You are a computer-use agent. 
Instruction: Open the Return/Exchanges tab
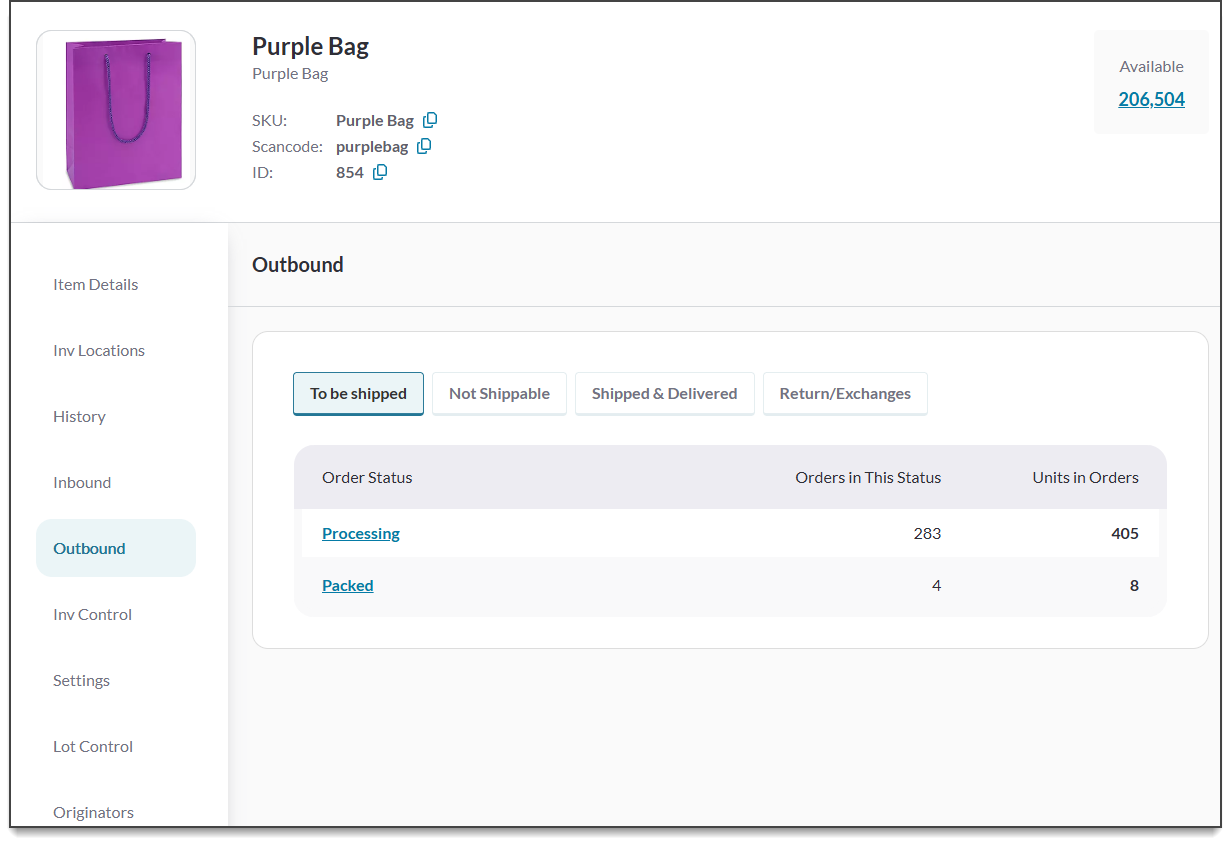pos(845,393)
